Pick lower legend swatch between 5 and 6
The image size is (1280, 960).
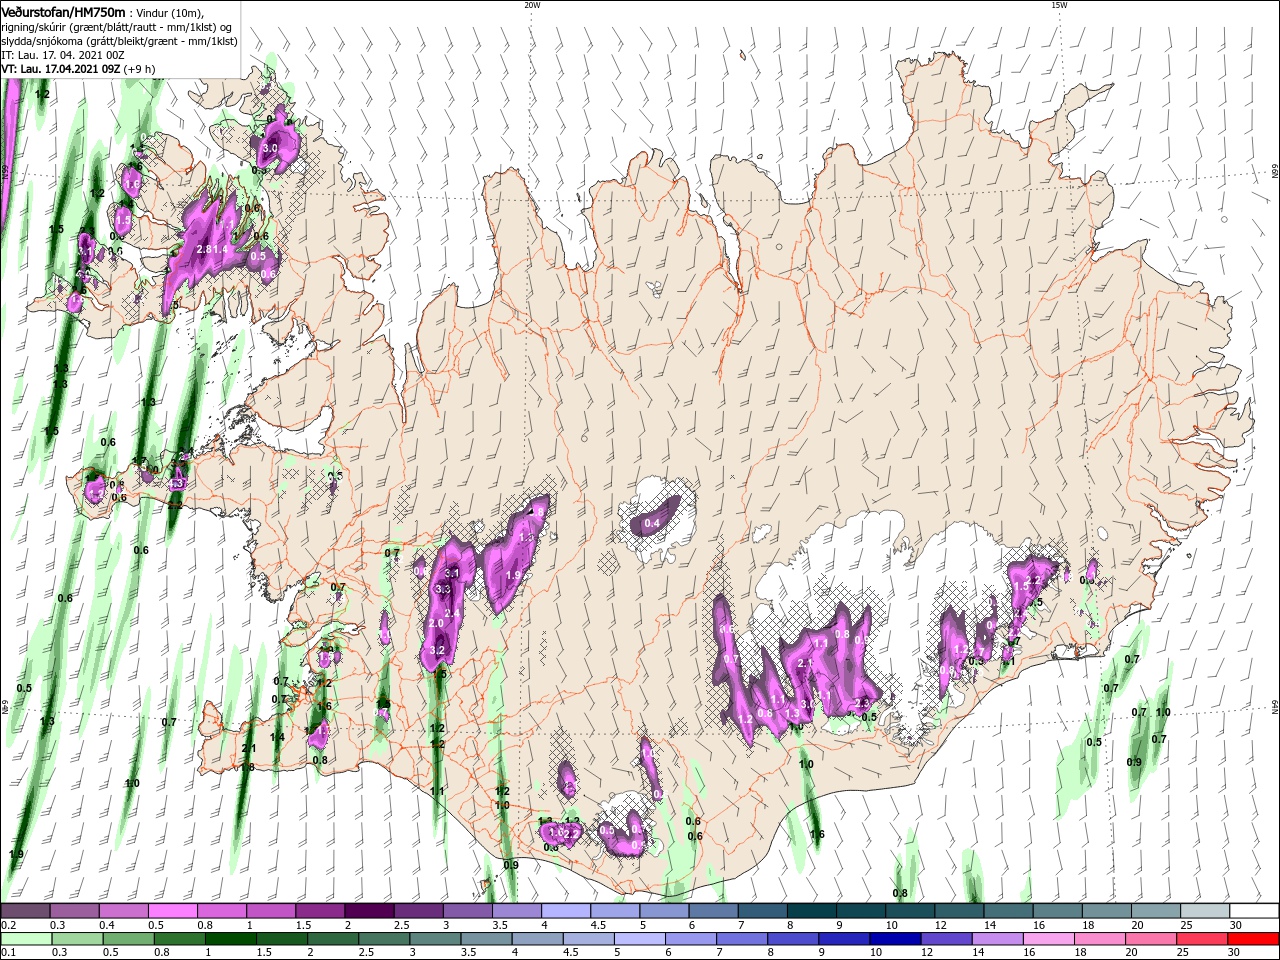(x=638, y=939)
